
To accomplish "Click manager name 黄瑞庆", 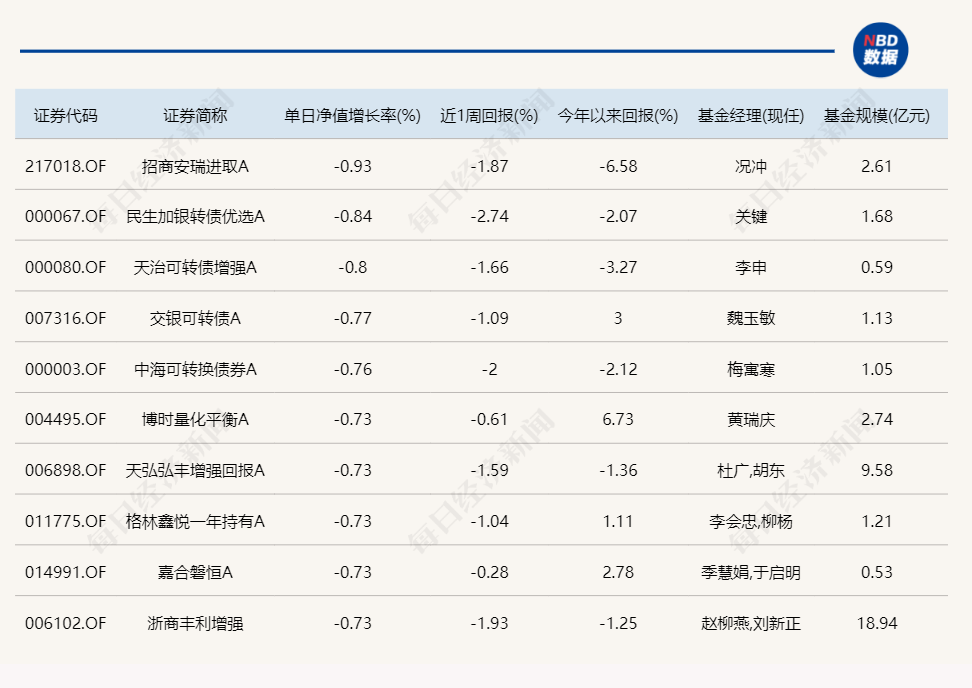I will [751, 419].
